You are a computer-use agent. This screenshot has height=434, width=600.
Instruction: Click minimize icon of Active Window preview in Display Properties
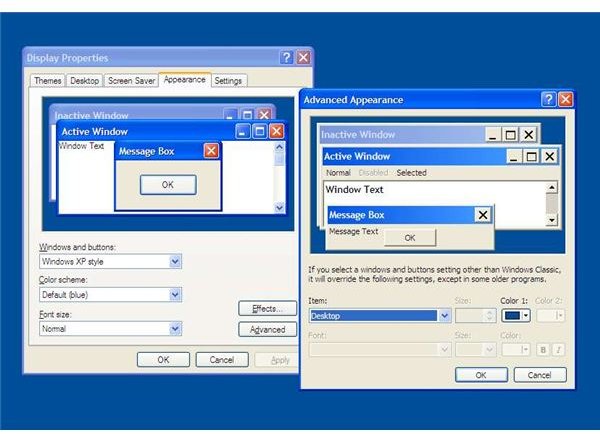(x=242, y=131)
